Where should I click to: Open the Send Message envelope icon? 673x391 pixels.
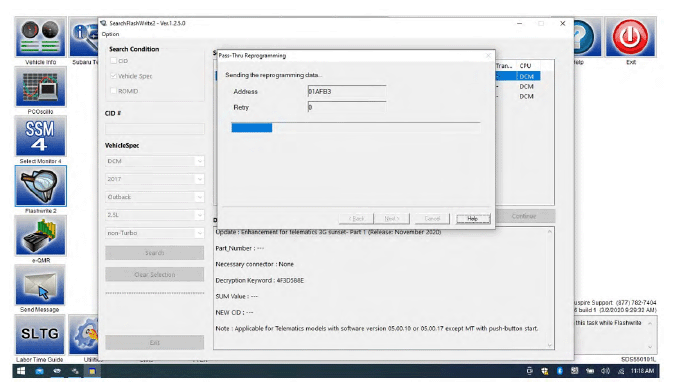(41, 285)
